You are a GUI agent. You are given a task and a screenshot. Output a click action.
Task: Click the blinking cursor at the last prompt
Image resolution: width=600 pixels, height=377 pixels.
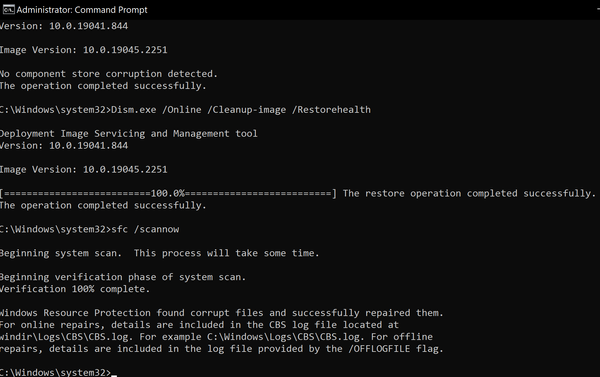tap(114, 373)
